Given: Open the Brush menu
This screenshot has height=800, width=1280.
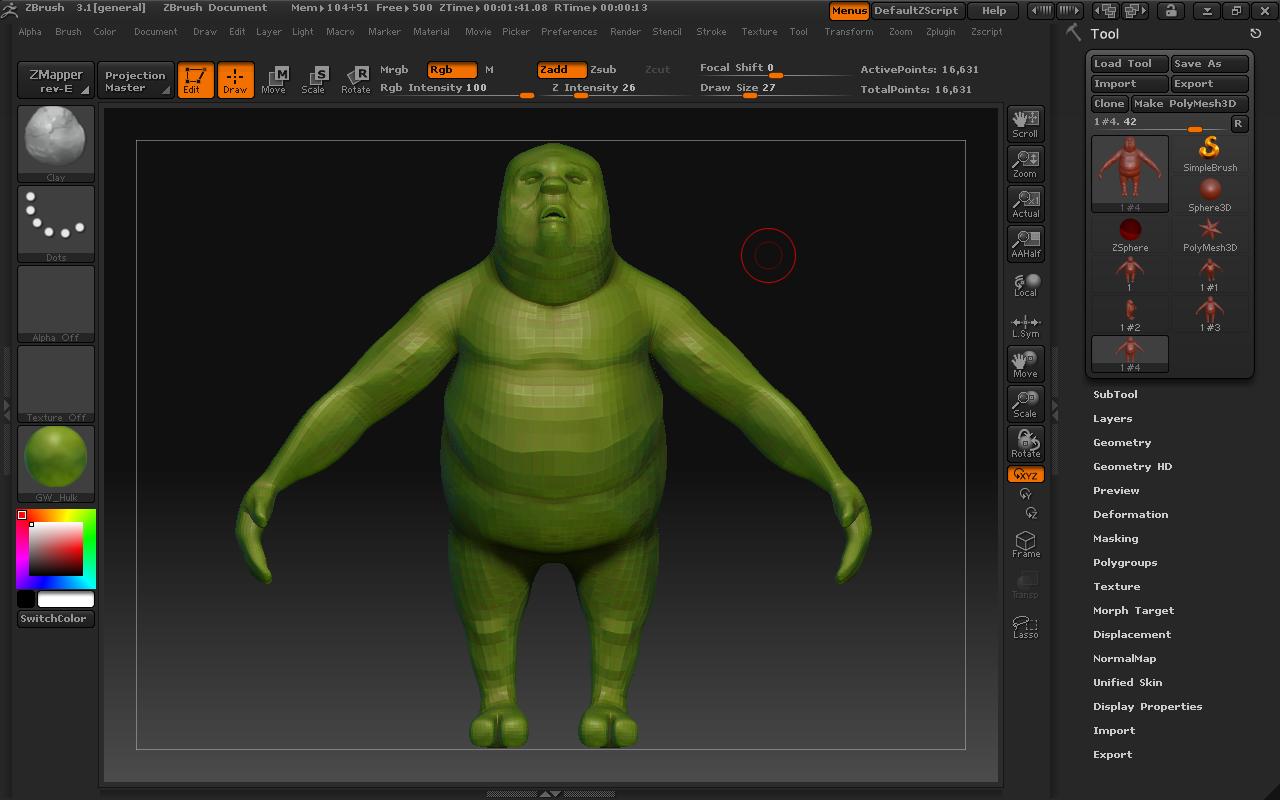Looking at the screenshot, I should 68,32.
